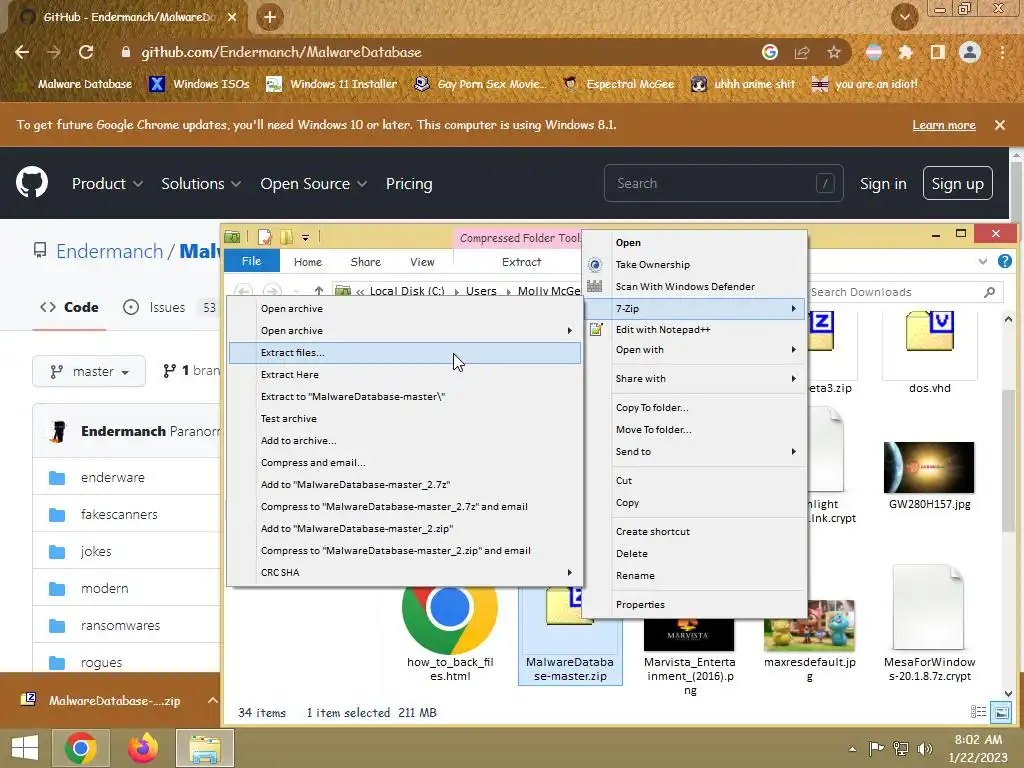Open Chrome three-dot menu
This screenshot has width=1024, height=768.
1002,52
